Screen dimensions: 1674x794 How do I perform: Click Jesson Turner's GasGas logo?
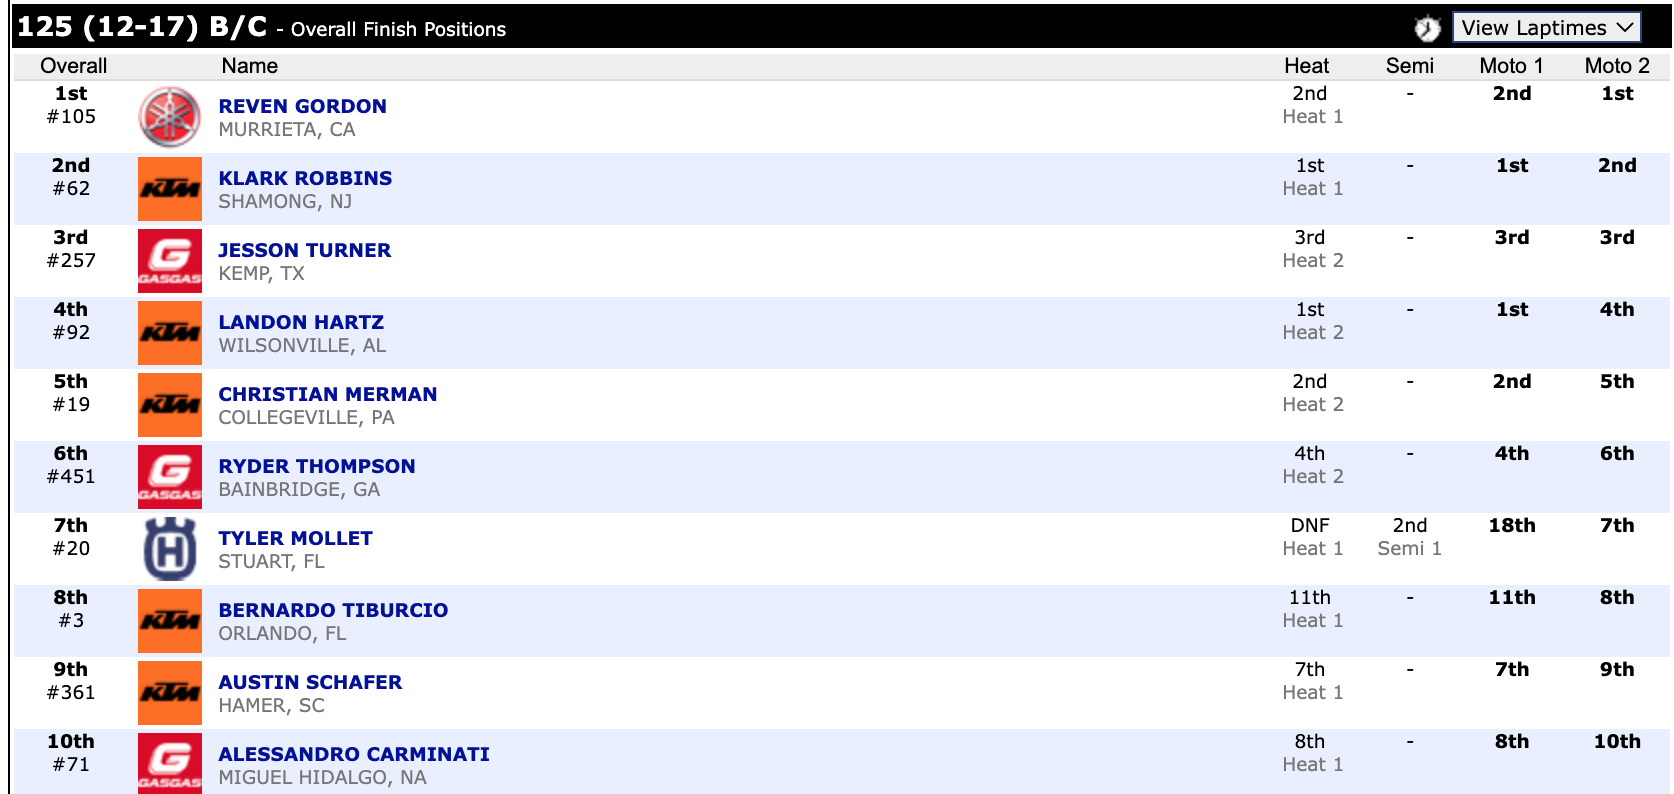(169, 261)
